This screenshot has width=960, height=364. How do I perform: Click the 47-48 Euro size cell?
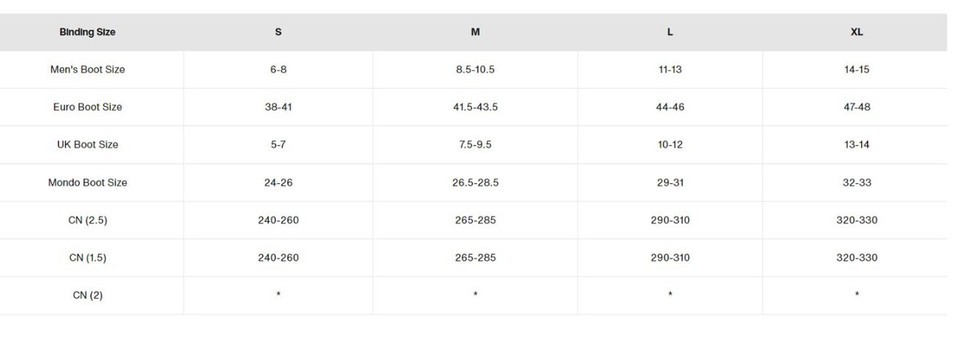coord(857,107)
